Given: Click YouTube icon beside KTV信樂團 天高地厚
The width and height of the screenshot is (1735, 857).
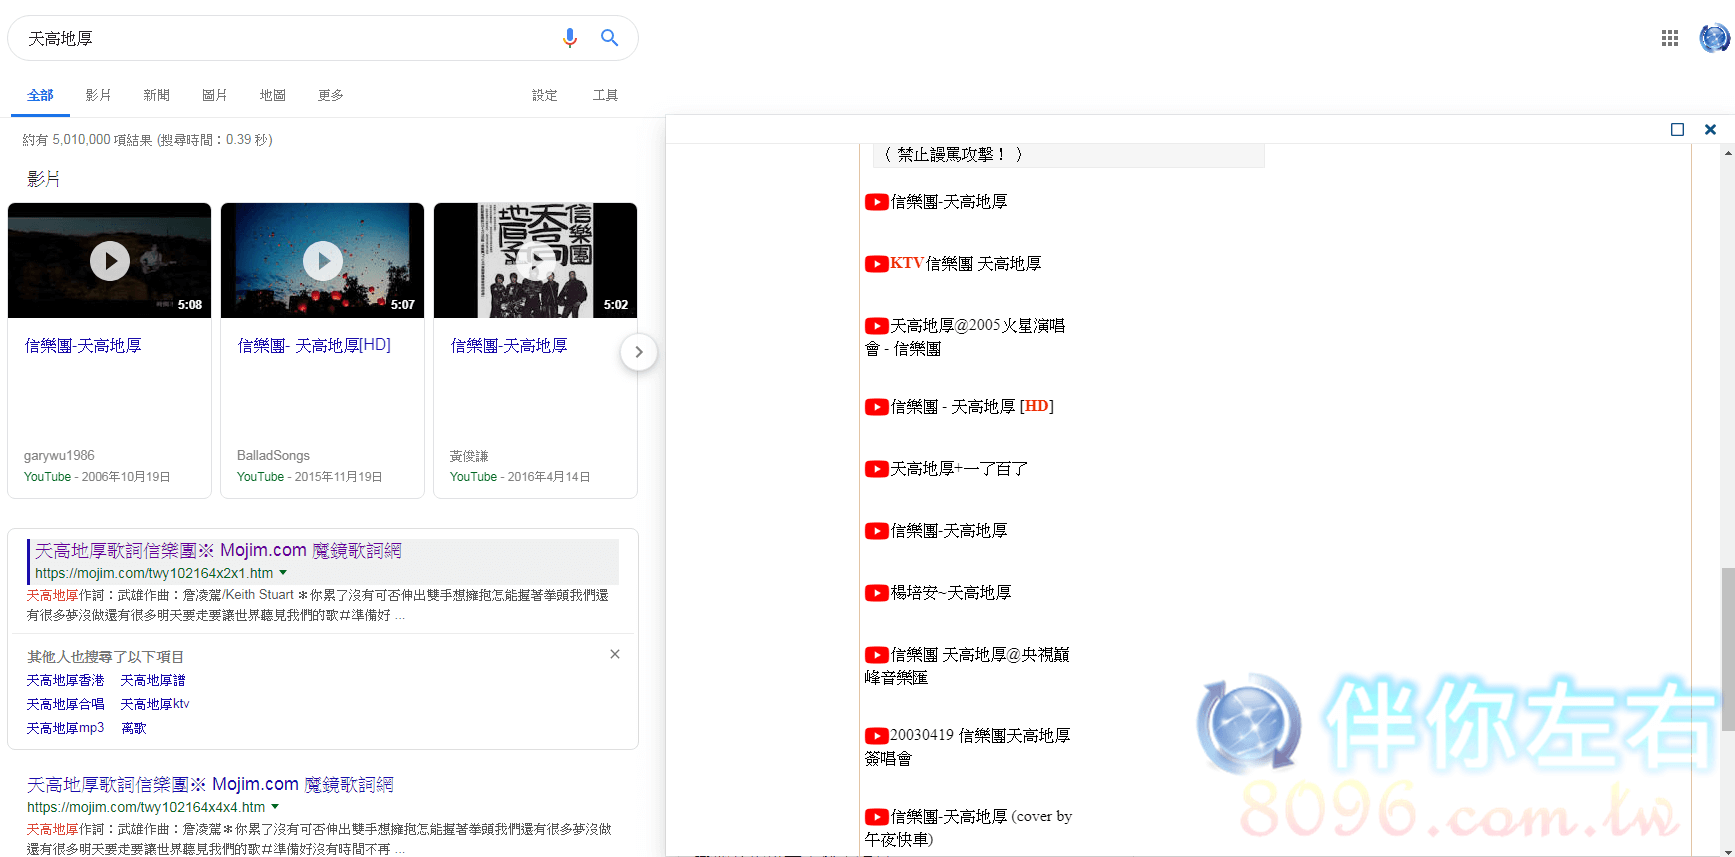Looking at the screenshot, I should click(877, 264).
